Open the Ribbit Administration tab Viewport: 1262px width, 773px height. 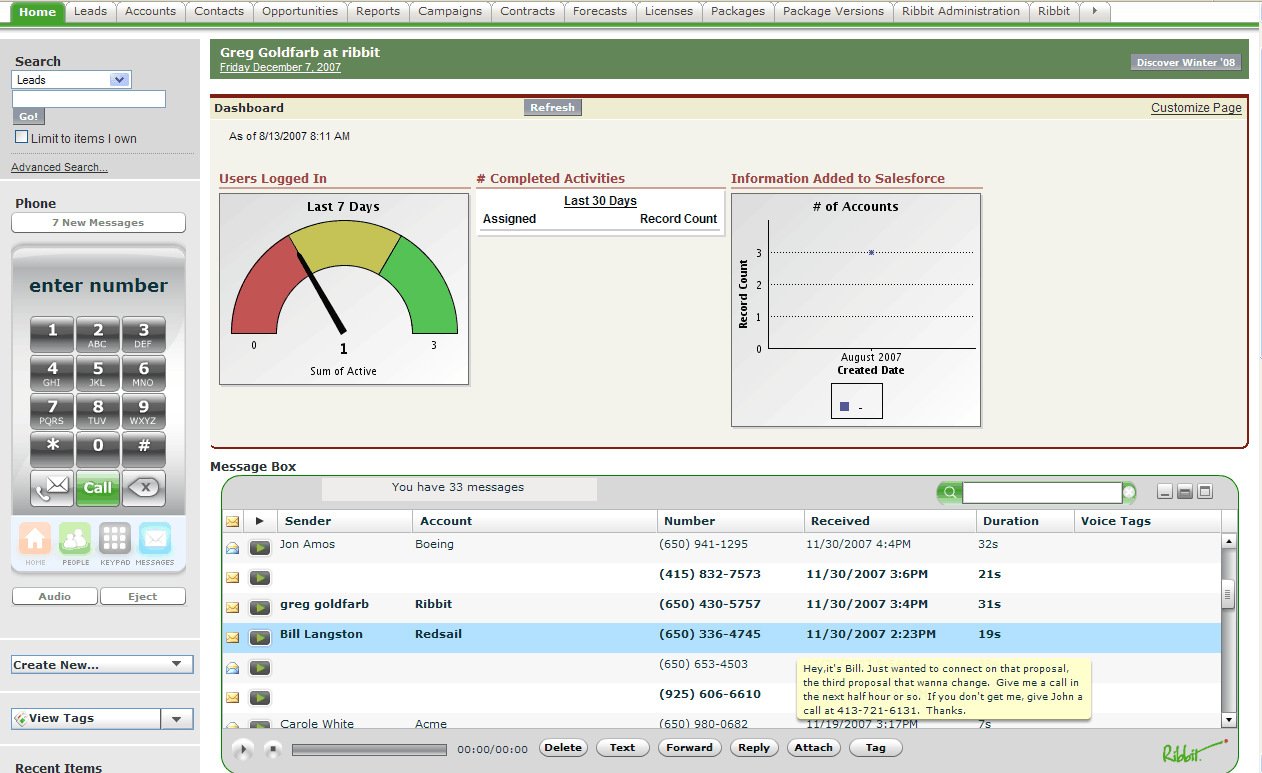pos(960,11)
